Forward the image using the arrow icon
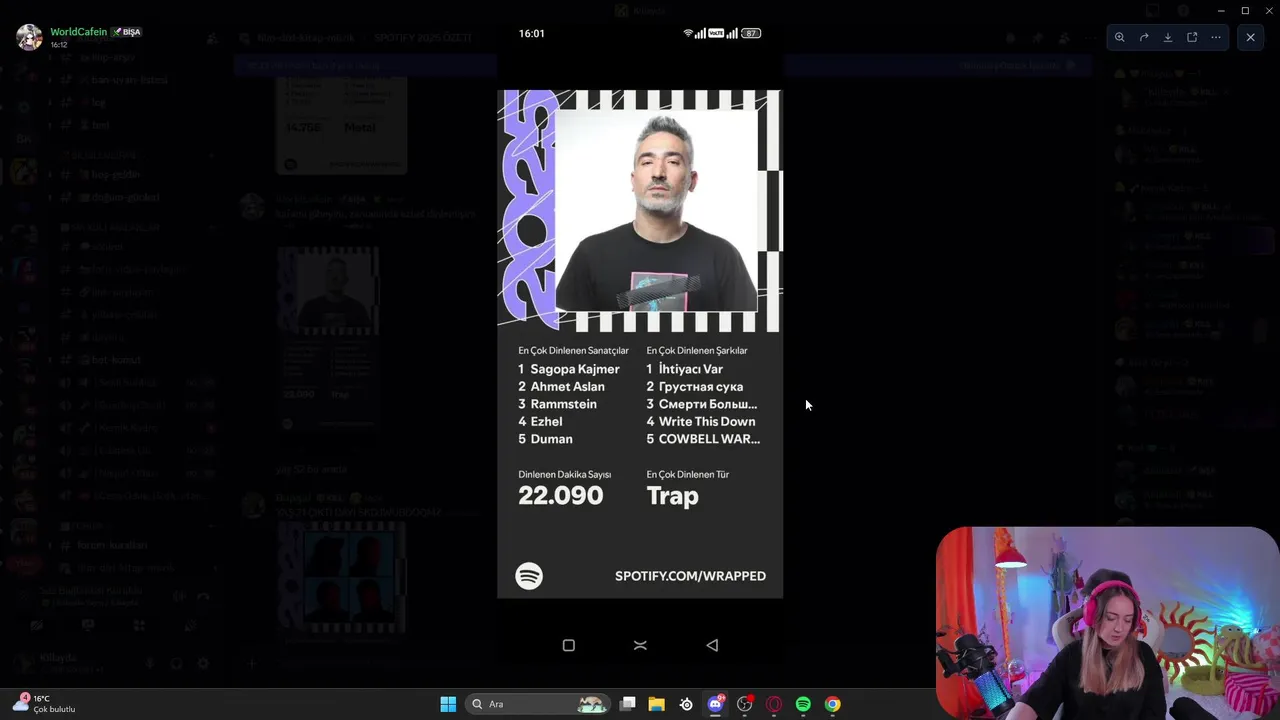 [1144, 37]
